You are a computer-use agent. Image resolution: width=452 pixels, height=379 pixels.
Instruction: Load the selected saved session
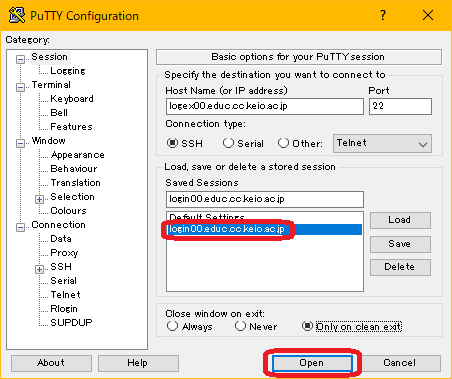pyautogui.click(x=400, y=220)
